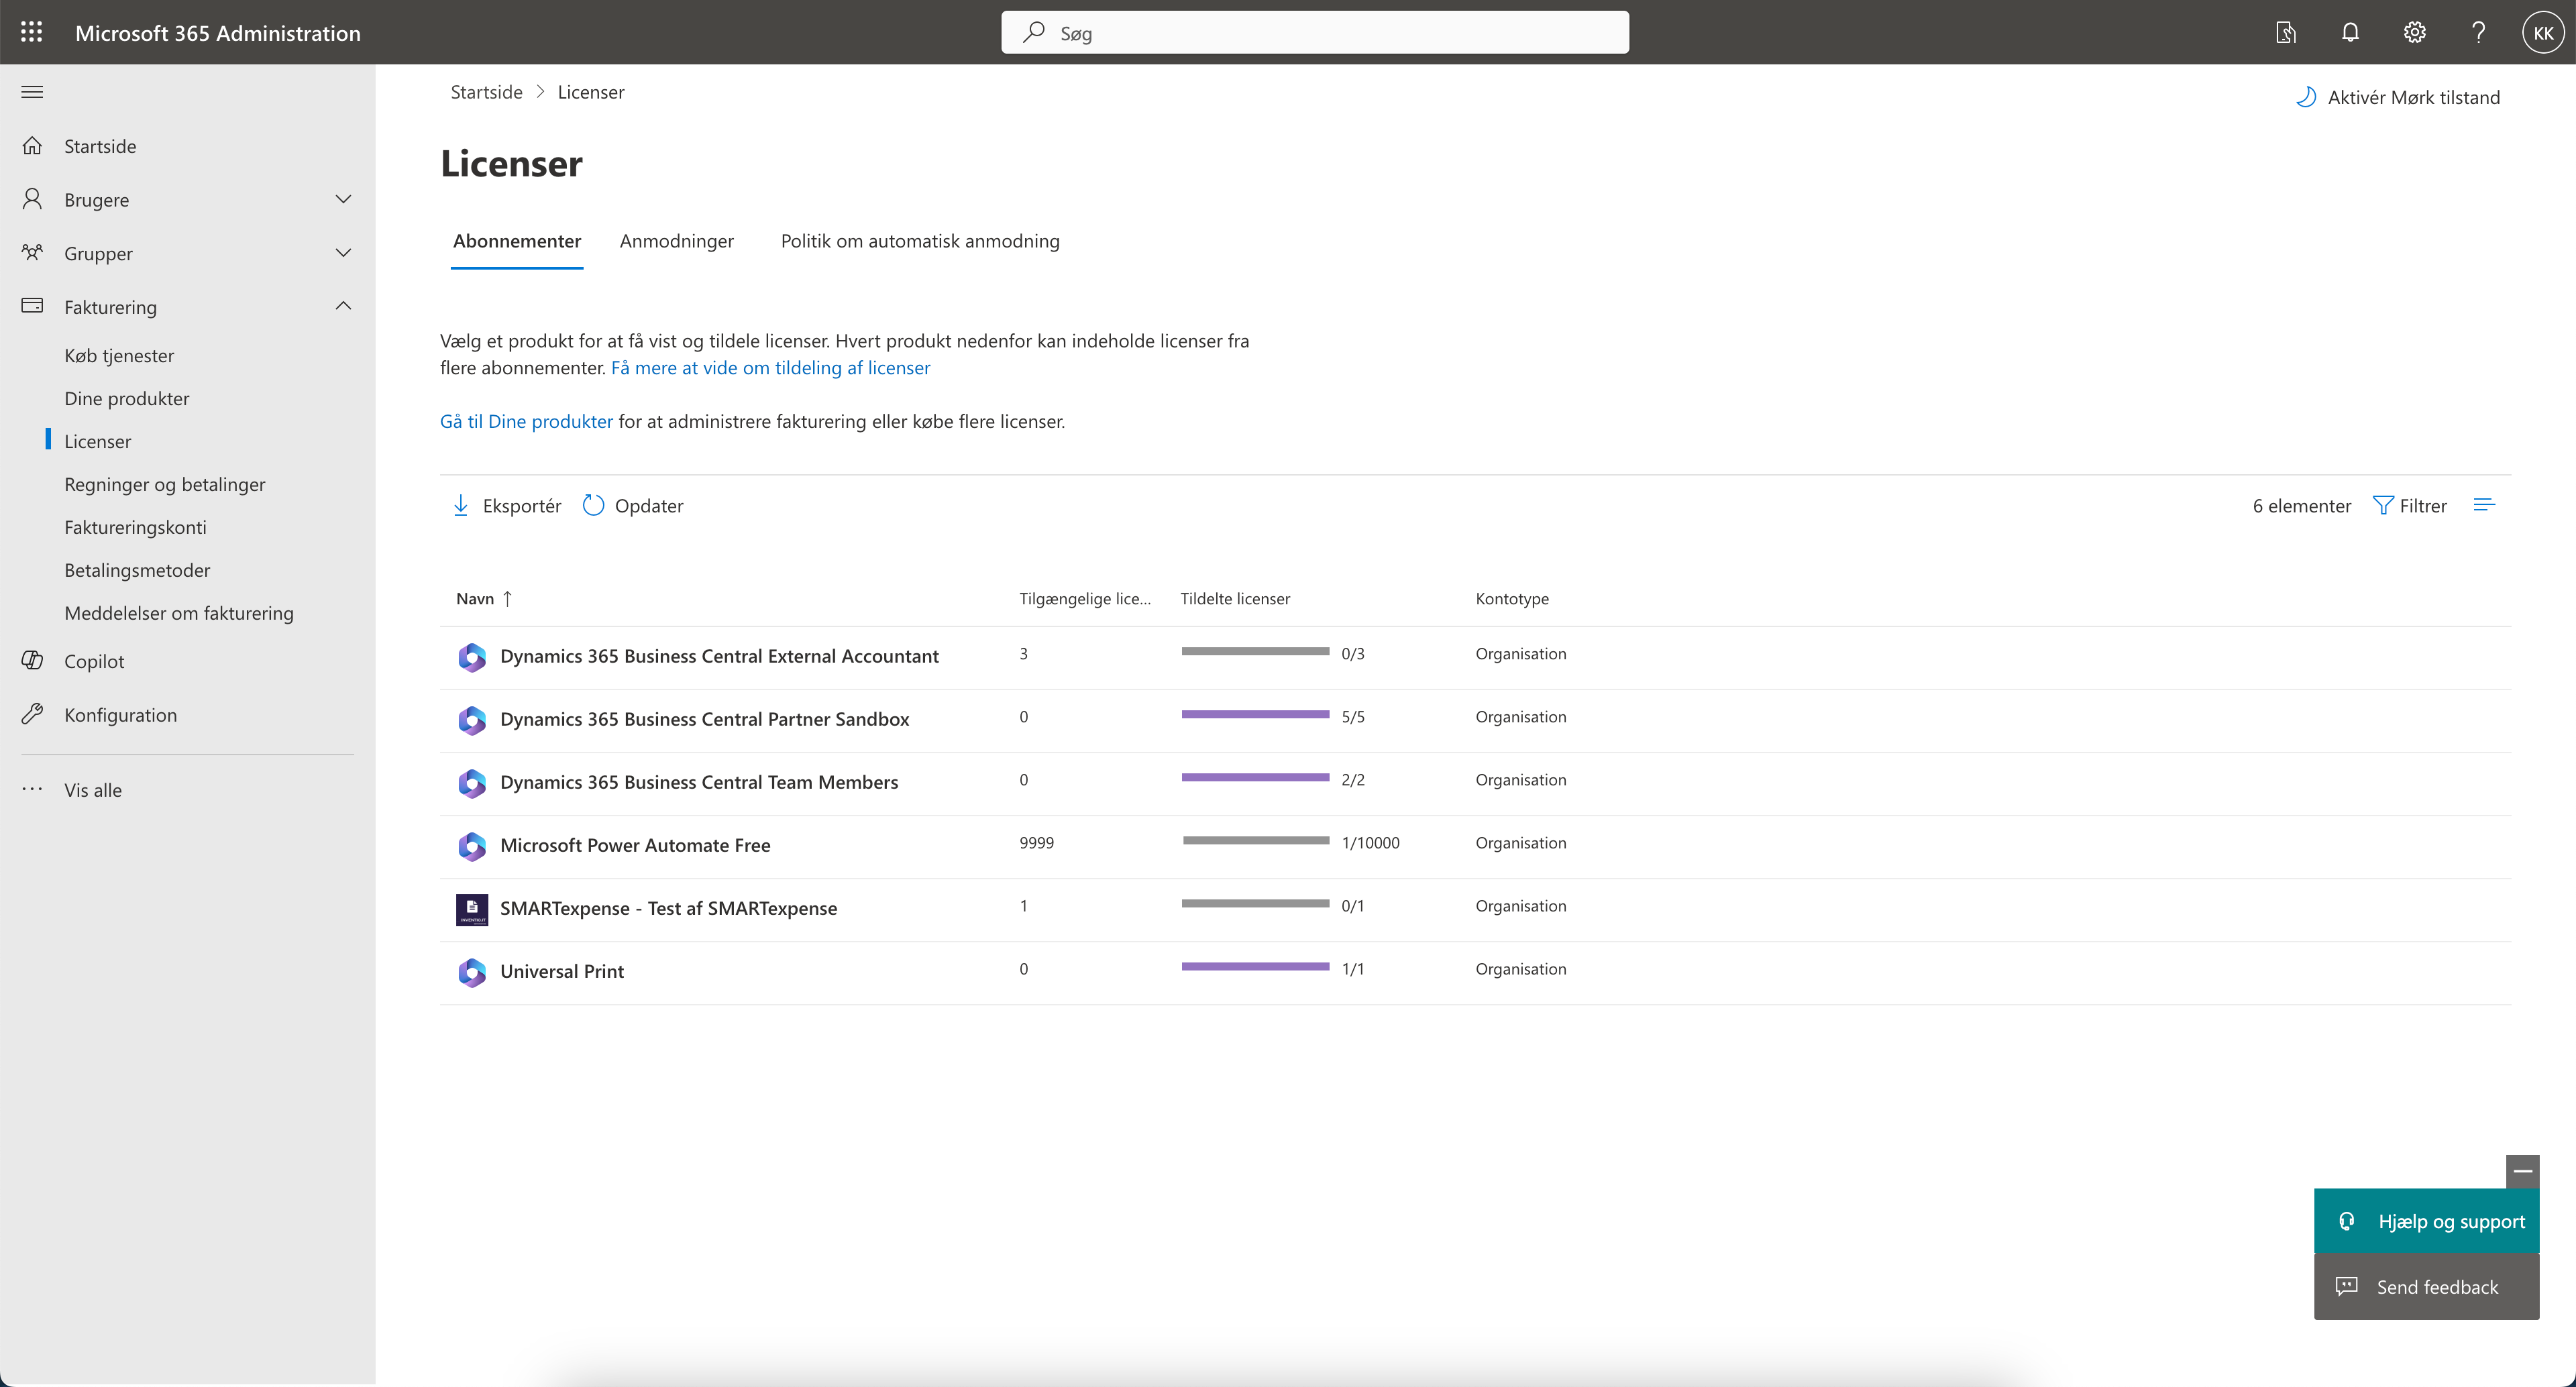Click the list view options icon
Image resolution: width=2576 pixels, height=1387 pixels.
tap(2484, 505)
